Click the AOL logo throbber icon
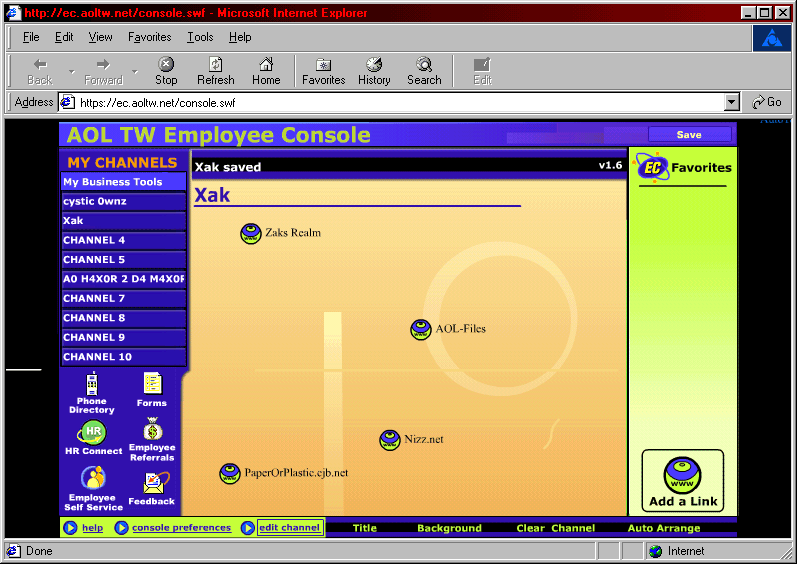Screen dimensions: 797x564 [x=772, y=38]
